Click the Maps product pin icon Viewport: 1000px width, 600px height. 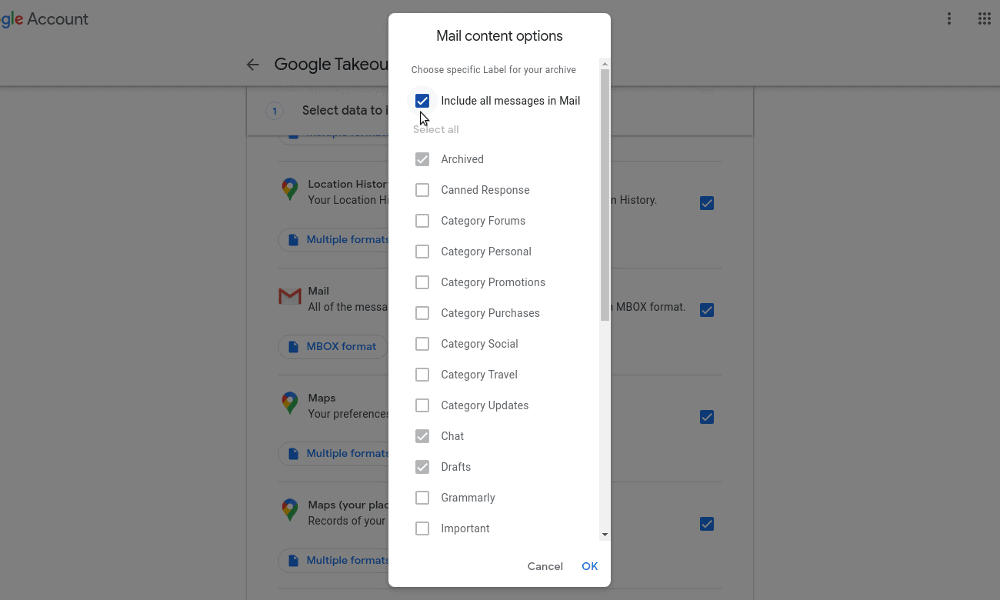pos(290,403)
